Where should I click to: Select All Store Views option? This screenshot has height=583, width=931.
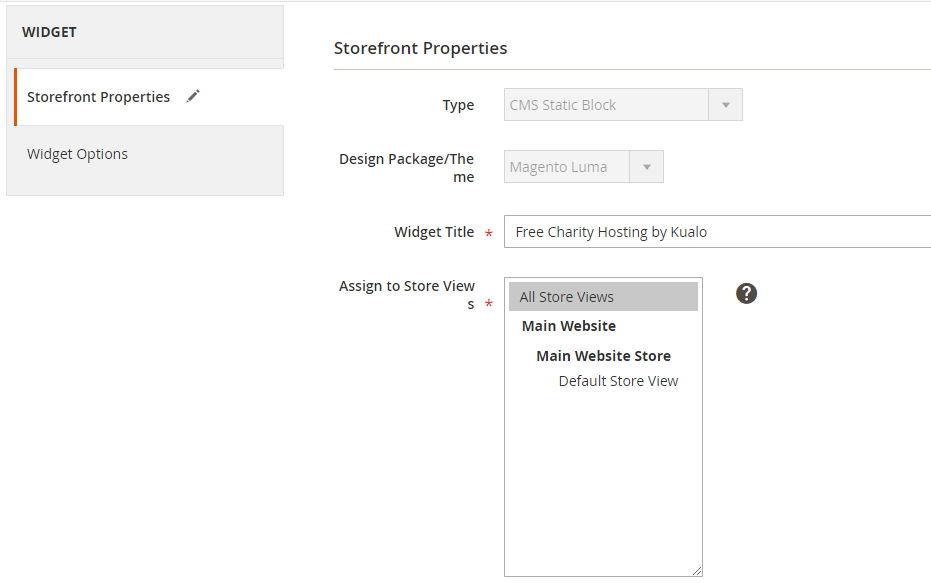coord(603,297)
